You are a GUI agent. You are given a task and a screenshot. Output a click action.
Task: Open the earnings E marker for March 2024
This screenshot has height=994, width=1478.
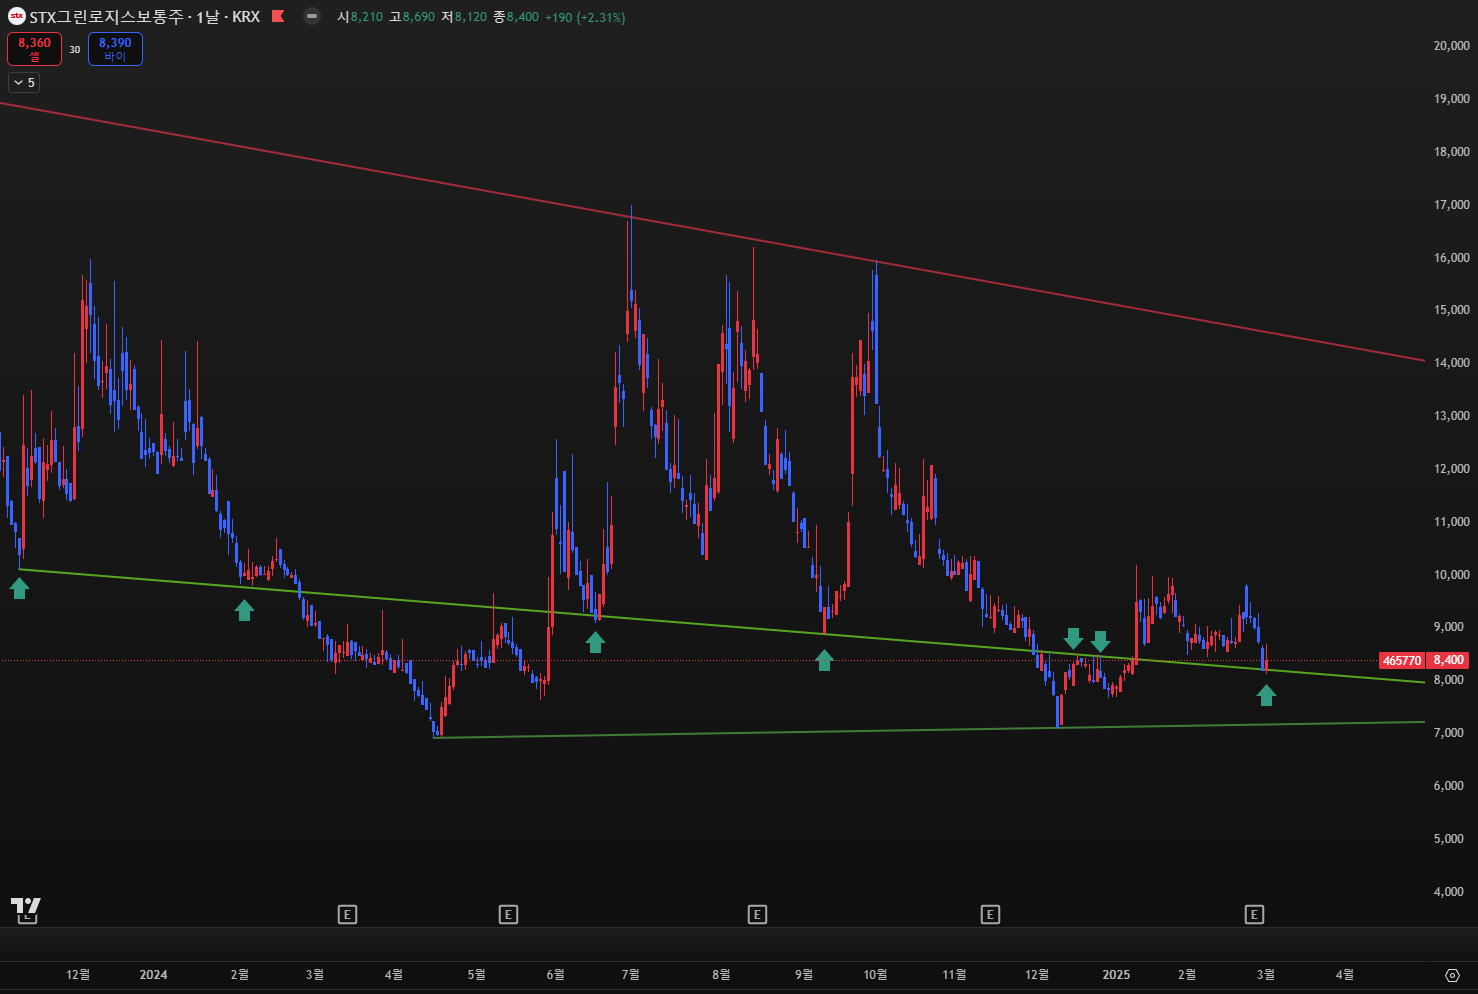point(347,914)
